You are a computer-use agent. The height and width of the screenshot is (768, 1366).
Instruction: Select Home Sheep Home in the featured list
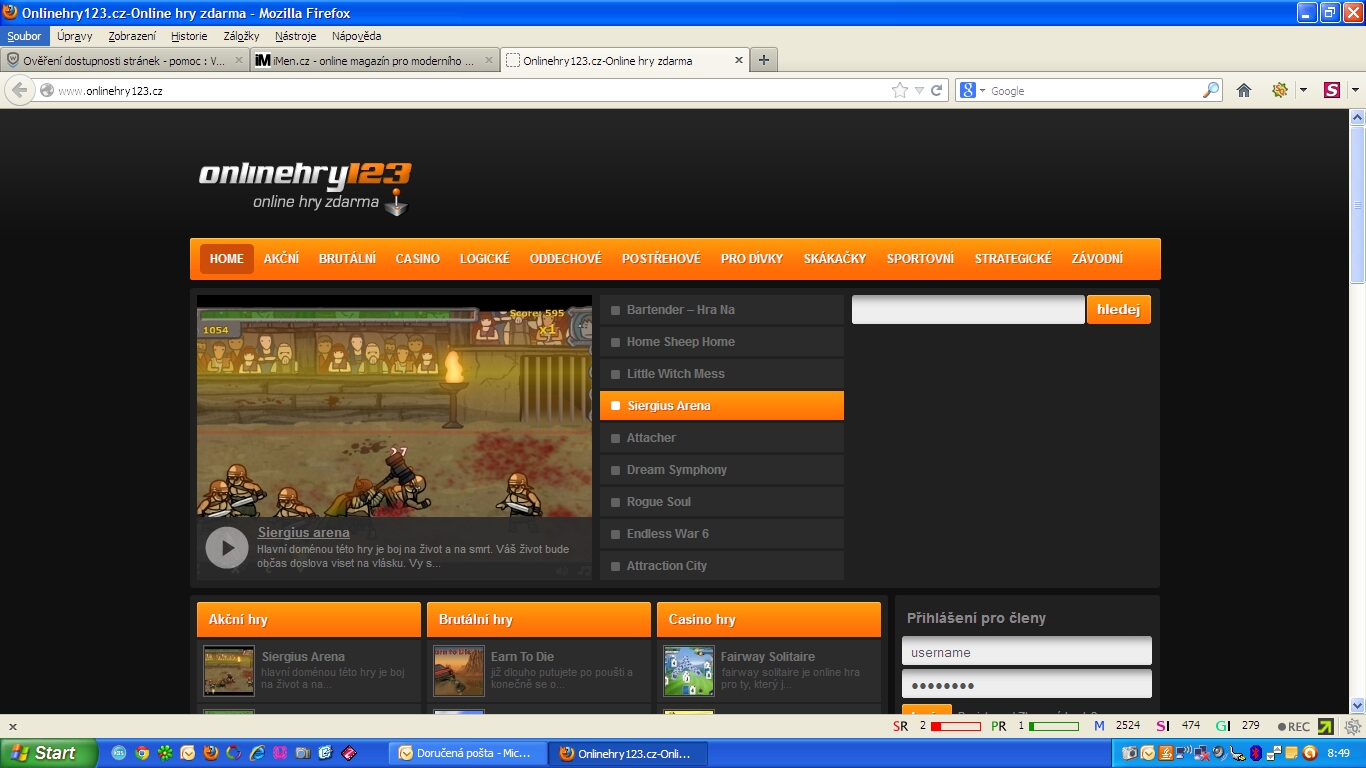point(722,341)
